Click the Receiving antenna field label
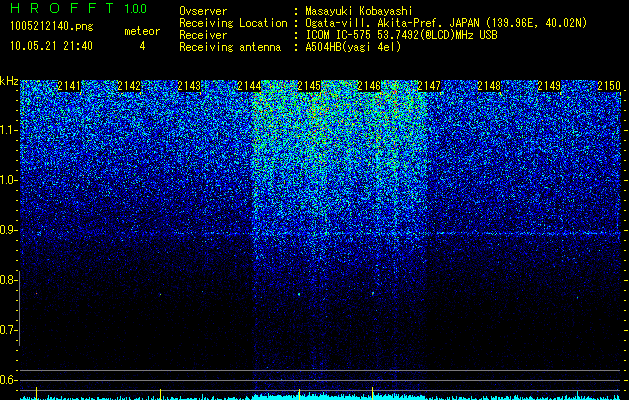 click(230, 47)
